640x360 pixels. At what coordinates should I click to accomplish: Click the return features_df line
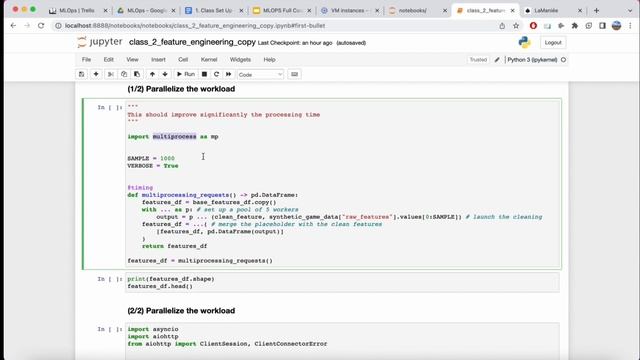(x=175, y=246)
